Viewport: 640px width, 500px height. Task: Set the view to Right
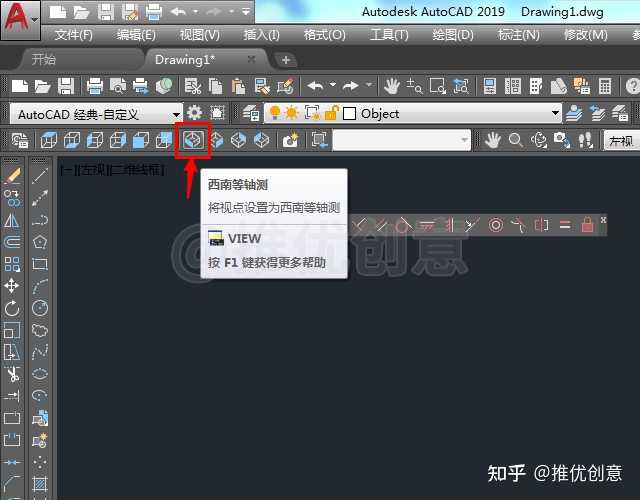[x=118, y=140]
